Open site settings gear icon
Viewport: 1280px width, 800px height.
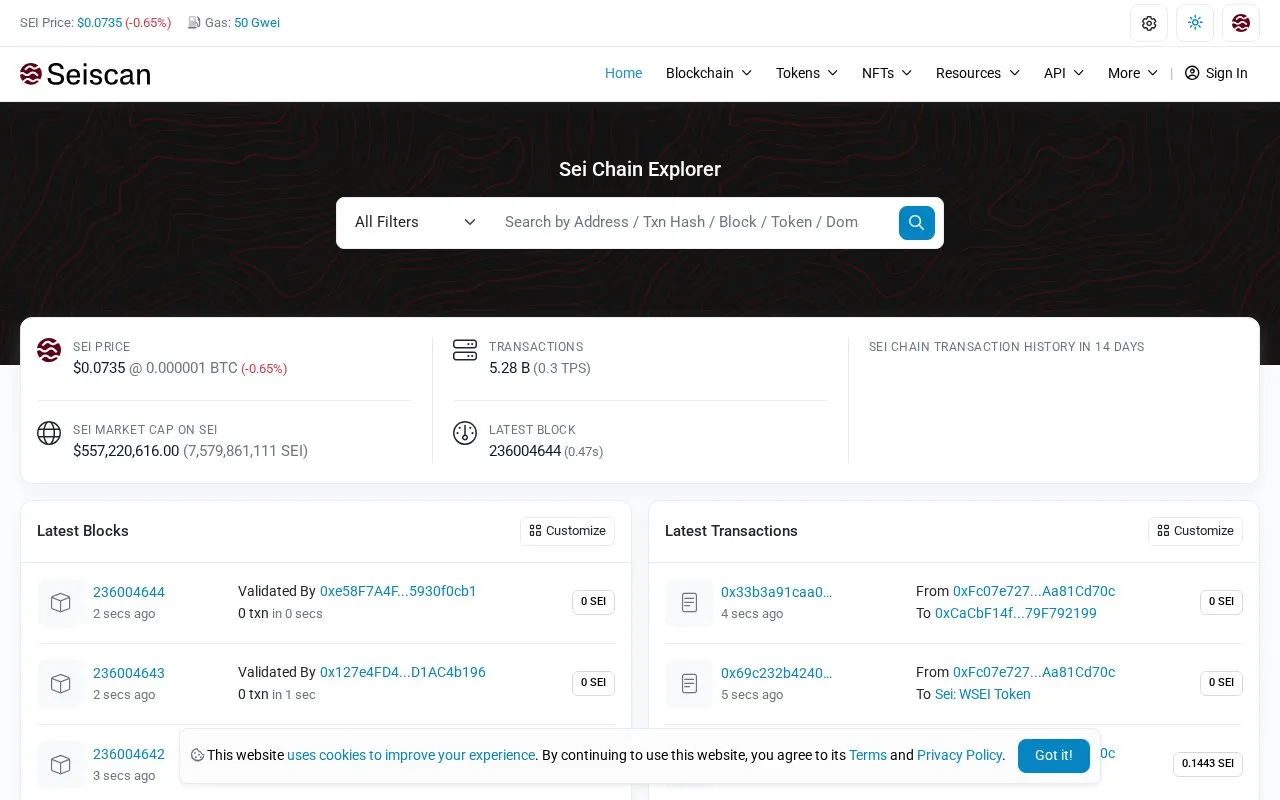[x=1149, y=23]
